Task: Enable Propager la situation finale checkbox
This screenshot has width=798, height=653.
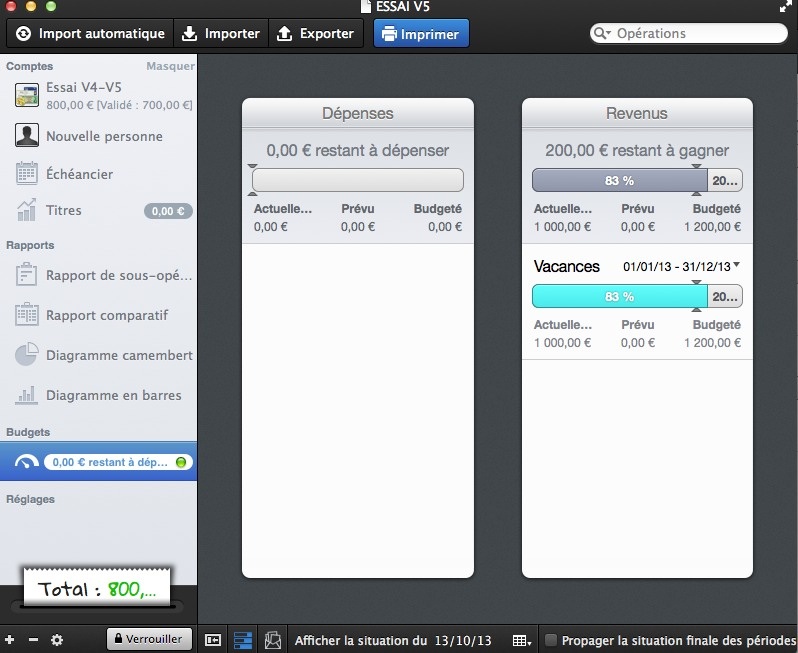Action: (551, 640)
